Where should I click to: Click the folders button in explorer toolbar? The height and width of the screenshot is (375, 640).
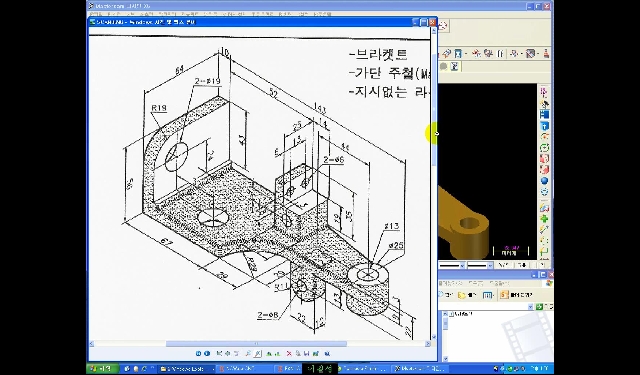(467, 295)
